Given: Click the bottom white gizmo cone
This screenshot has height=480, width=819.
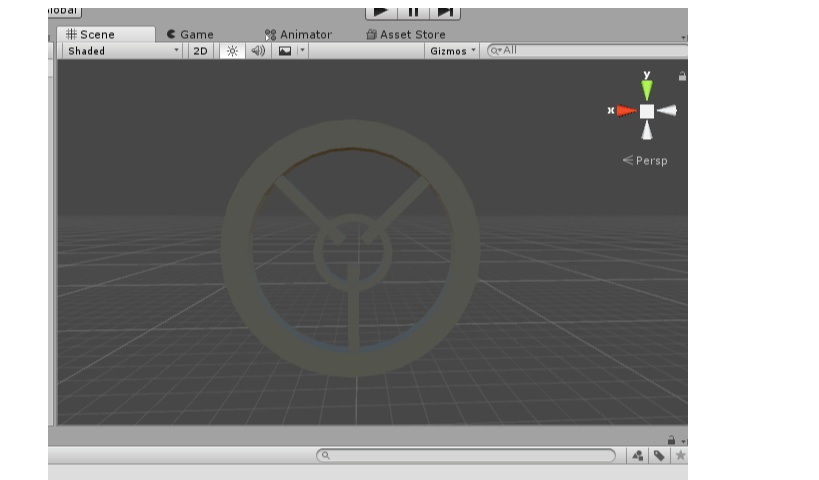Looking at the screenshot, I should 647,130.
